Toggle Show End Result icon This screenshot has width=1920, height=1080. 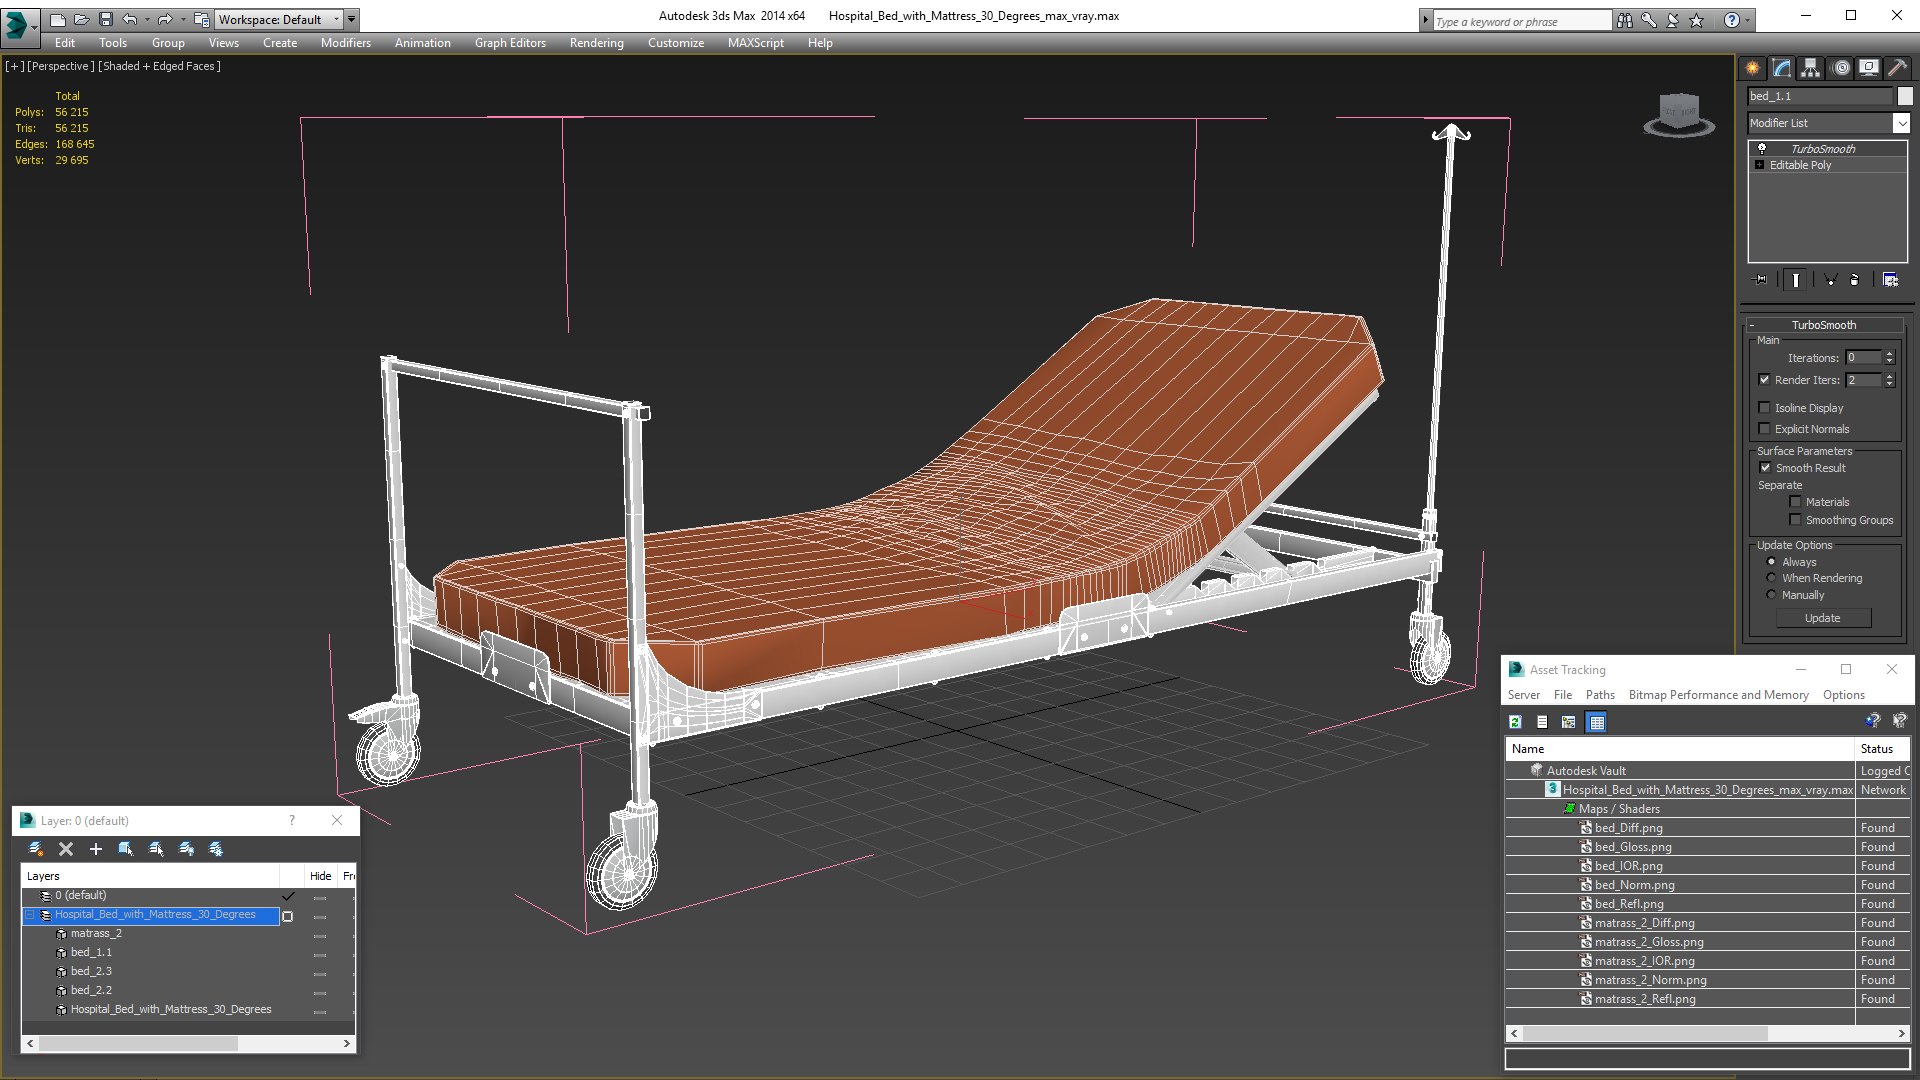1796,280
